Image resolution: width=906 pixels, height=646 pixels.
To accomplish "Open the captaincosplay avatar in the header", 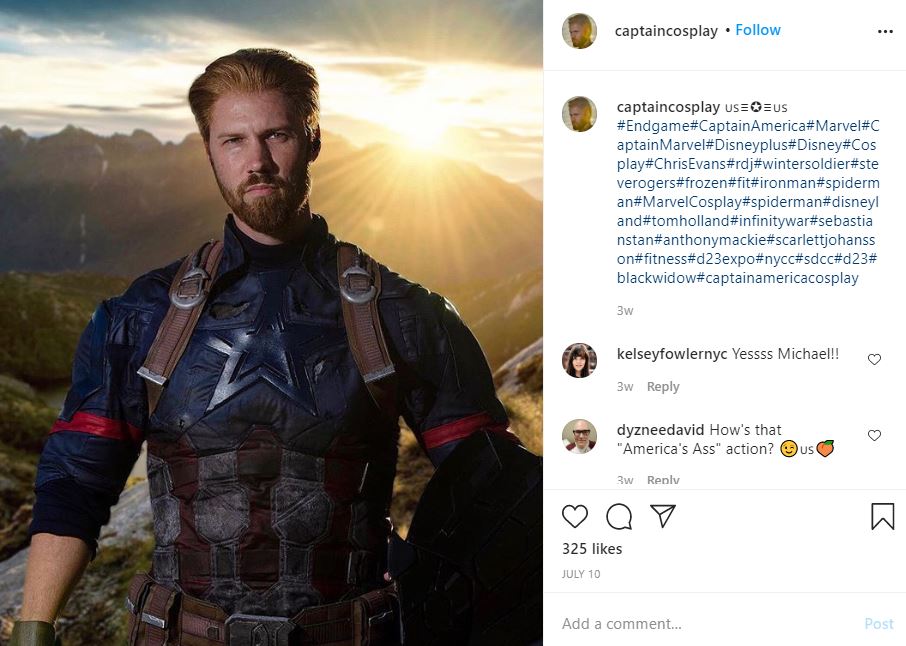I will click(x=579, y=31).
